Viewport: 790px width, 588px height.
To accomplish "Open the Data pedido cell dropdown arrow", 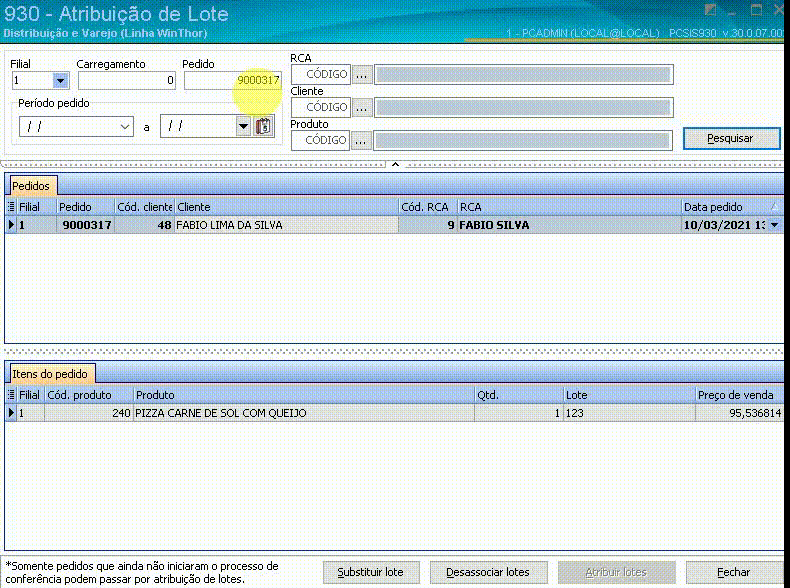I will pos(775,225).
